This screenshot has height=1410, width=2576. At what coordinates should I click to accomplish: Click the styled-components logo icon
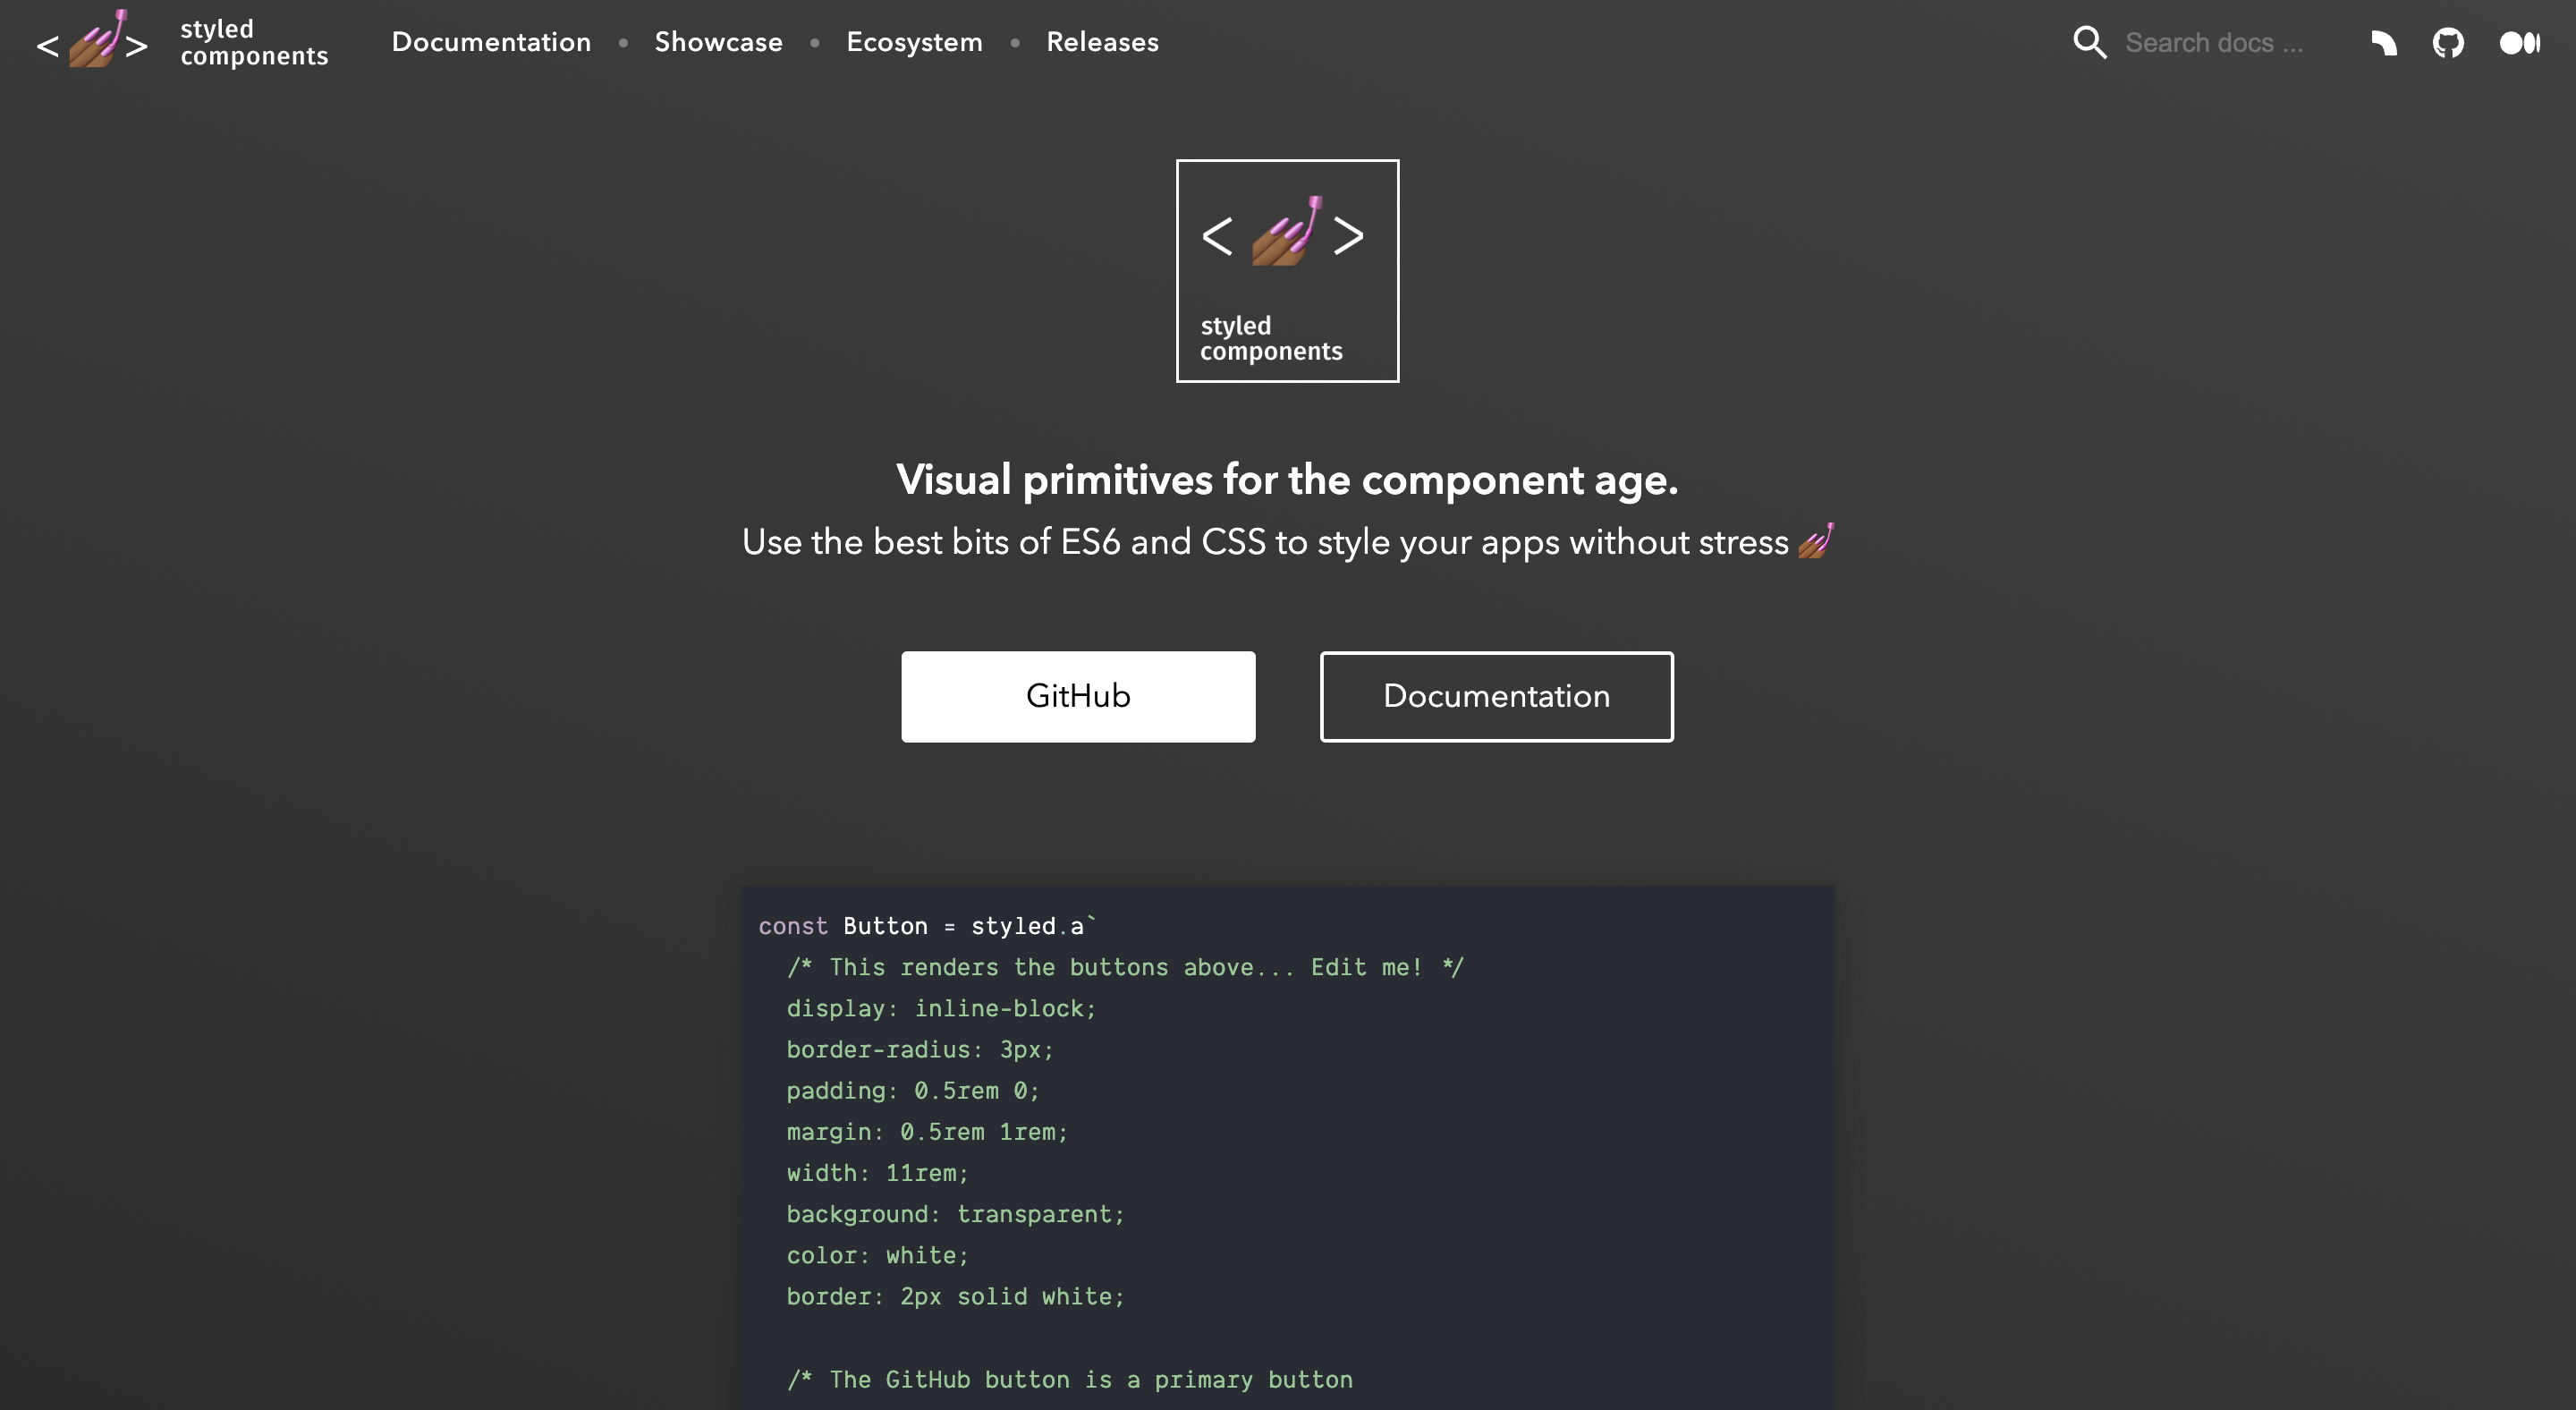pyautogui.click(x=90, y=42)
